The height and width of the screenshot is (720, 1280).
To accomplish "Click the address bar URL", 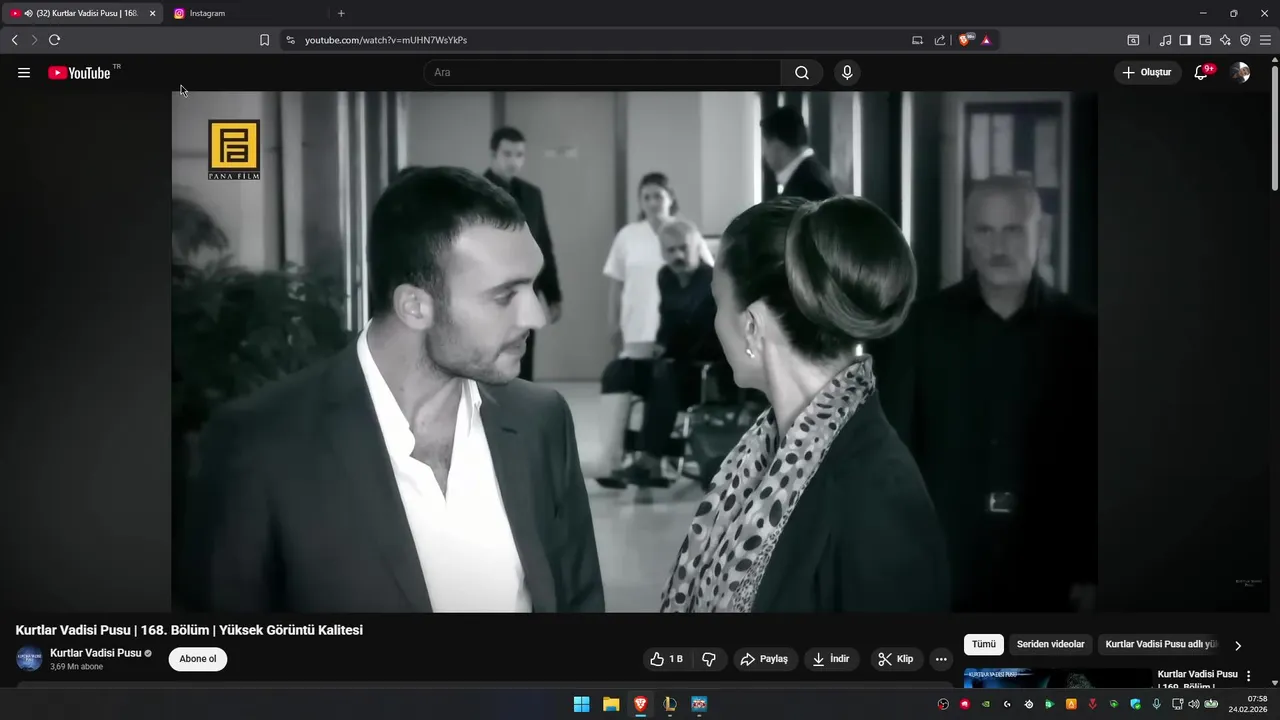I will pyautogui.click(x=386, y=40).
